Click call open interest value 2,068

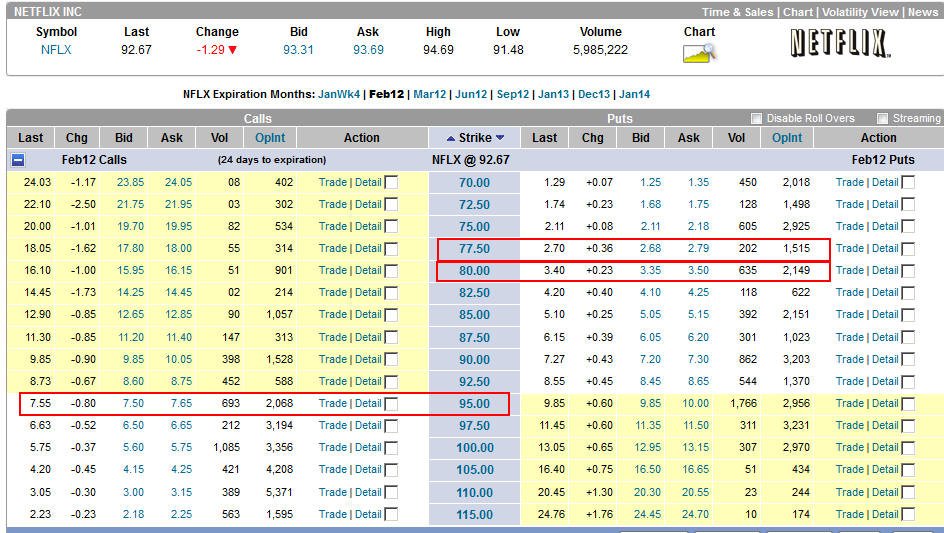[279, 404]
